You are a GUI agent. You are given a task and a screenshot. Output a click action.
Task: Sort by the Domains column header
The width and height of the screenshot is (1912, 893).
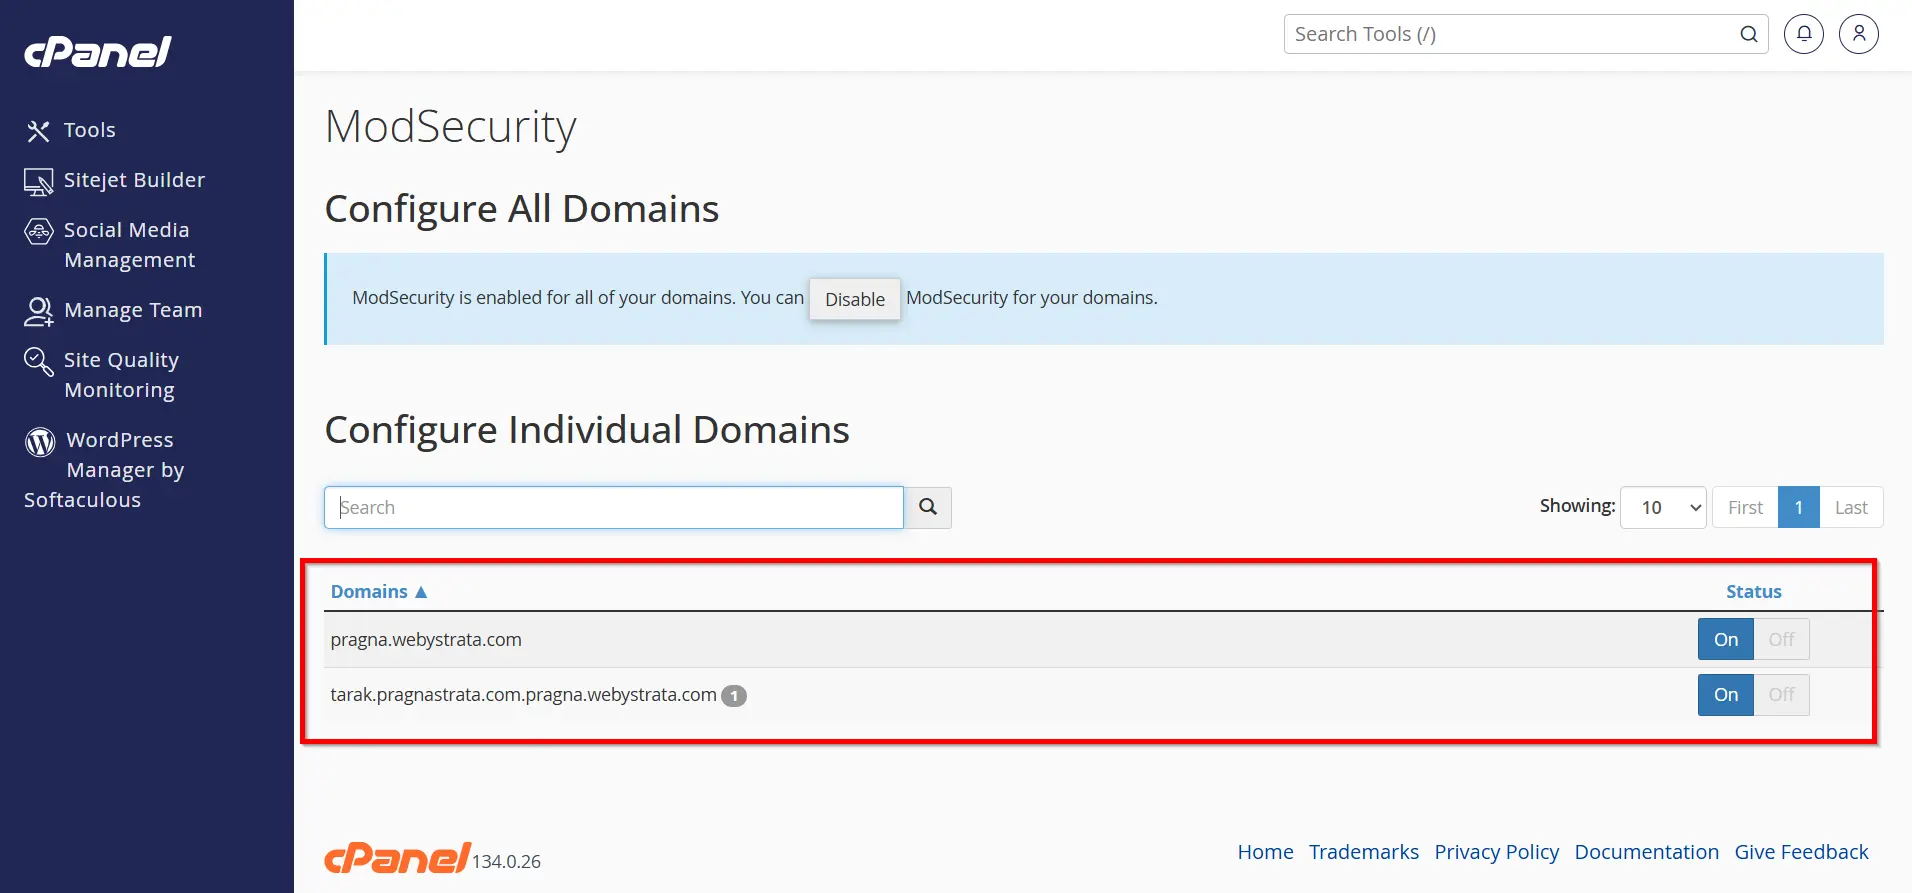click(369, 592)
